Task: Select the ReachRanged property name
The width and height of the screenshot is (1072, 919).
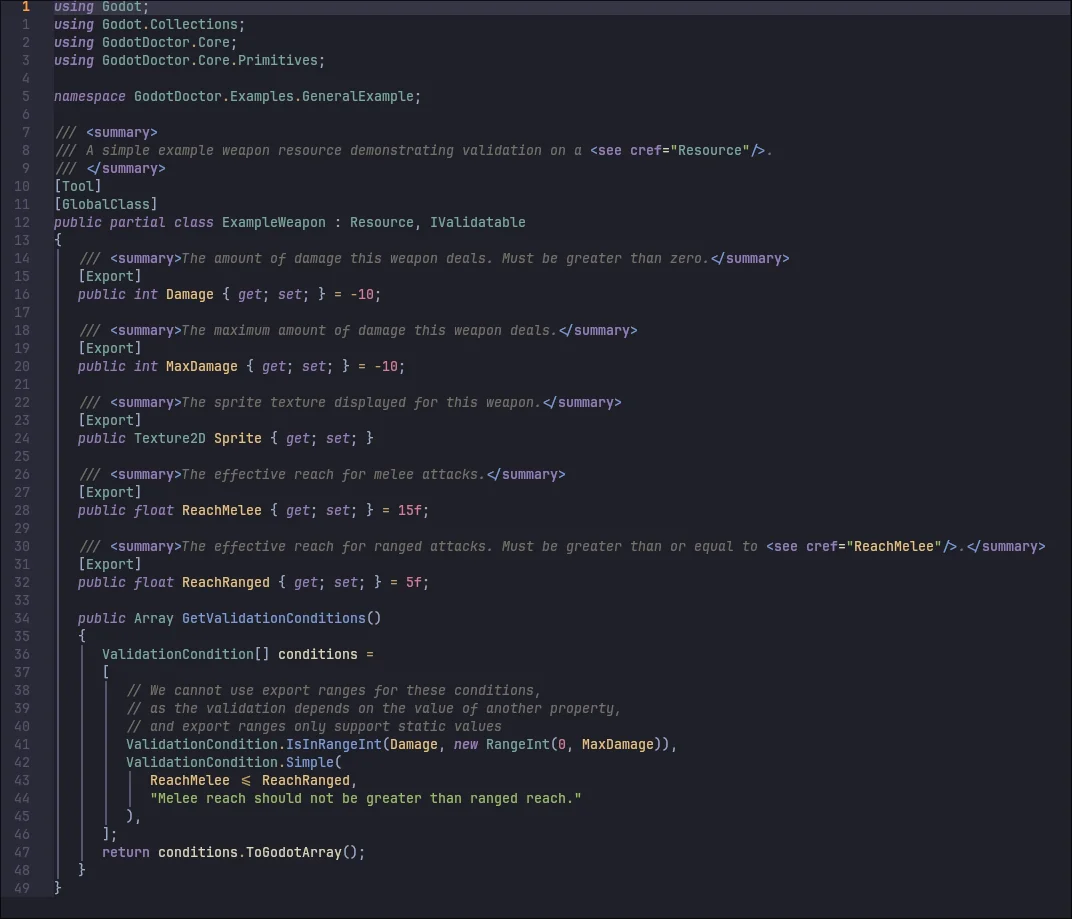Action: pos(226,582)
